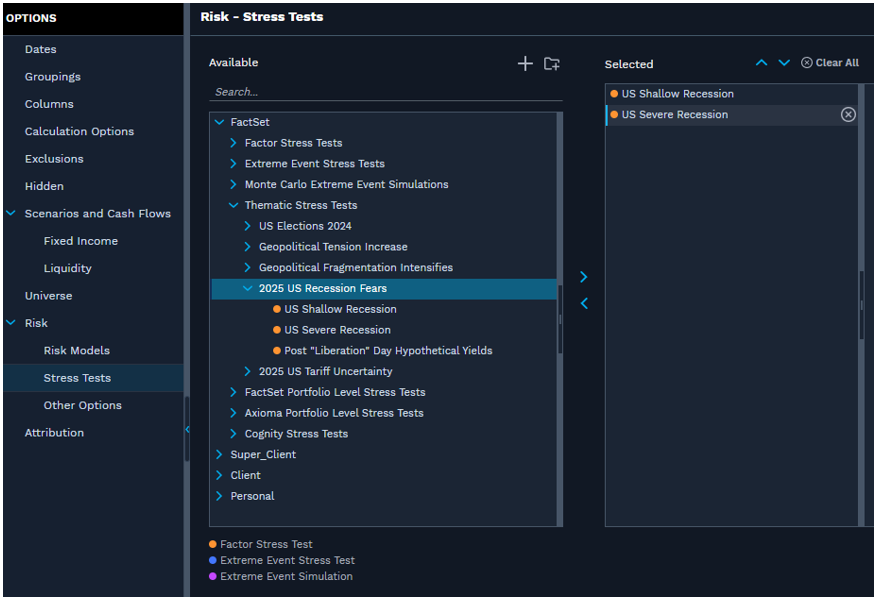Click the Search field under Available
Viewport: 876px width, 599px height.
[385, 92]
